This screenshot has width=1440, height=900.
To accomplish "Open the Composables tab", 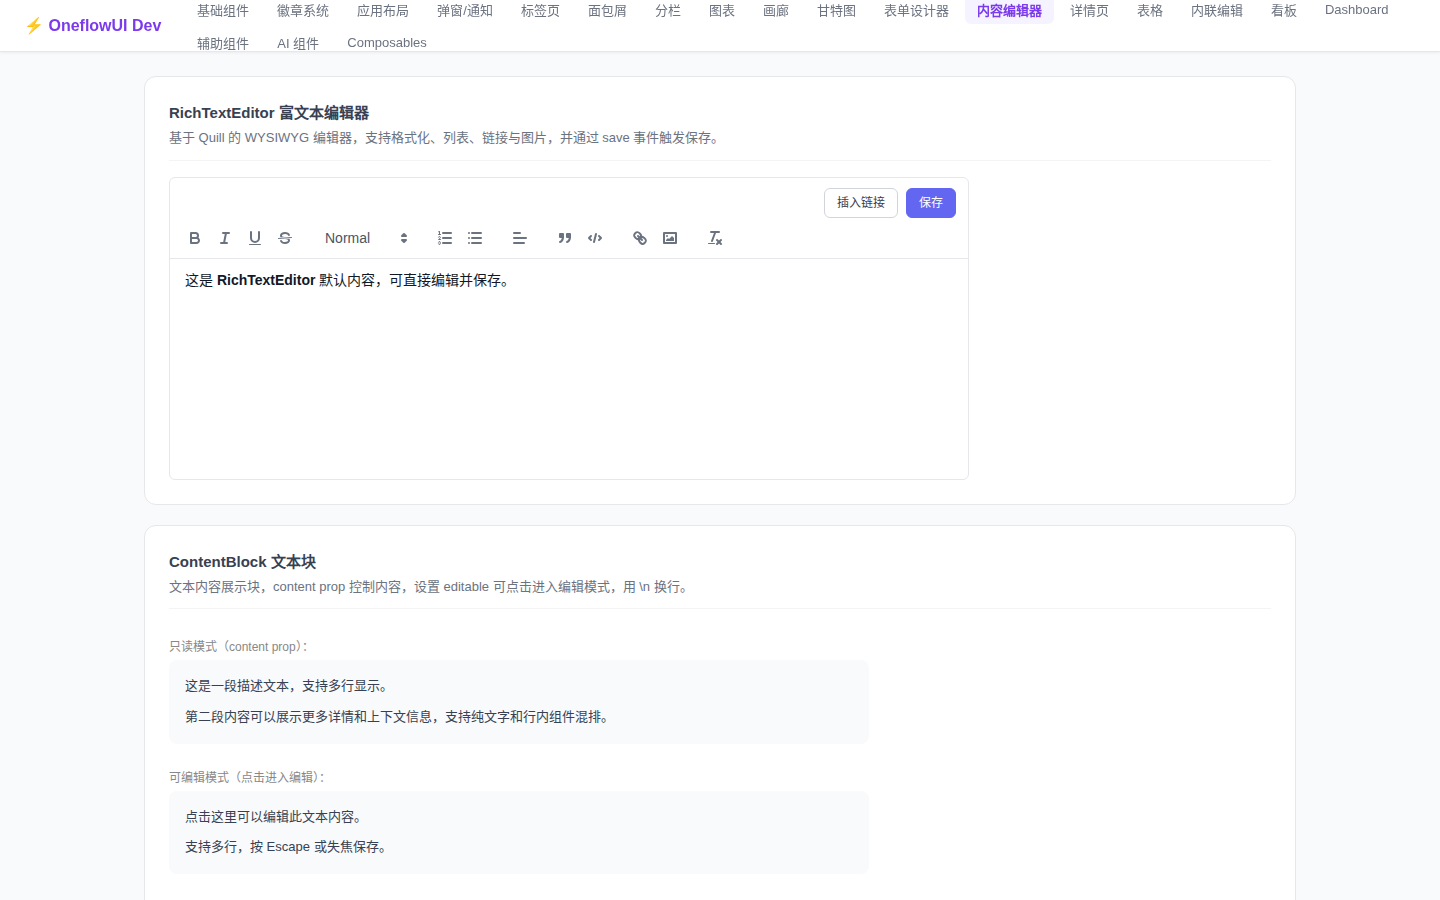I will pos(387,43).
